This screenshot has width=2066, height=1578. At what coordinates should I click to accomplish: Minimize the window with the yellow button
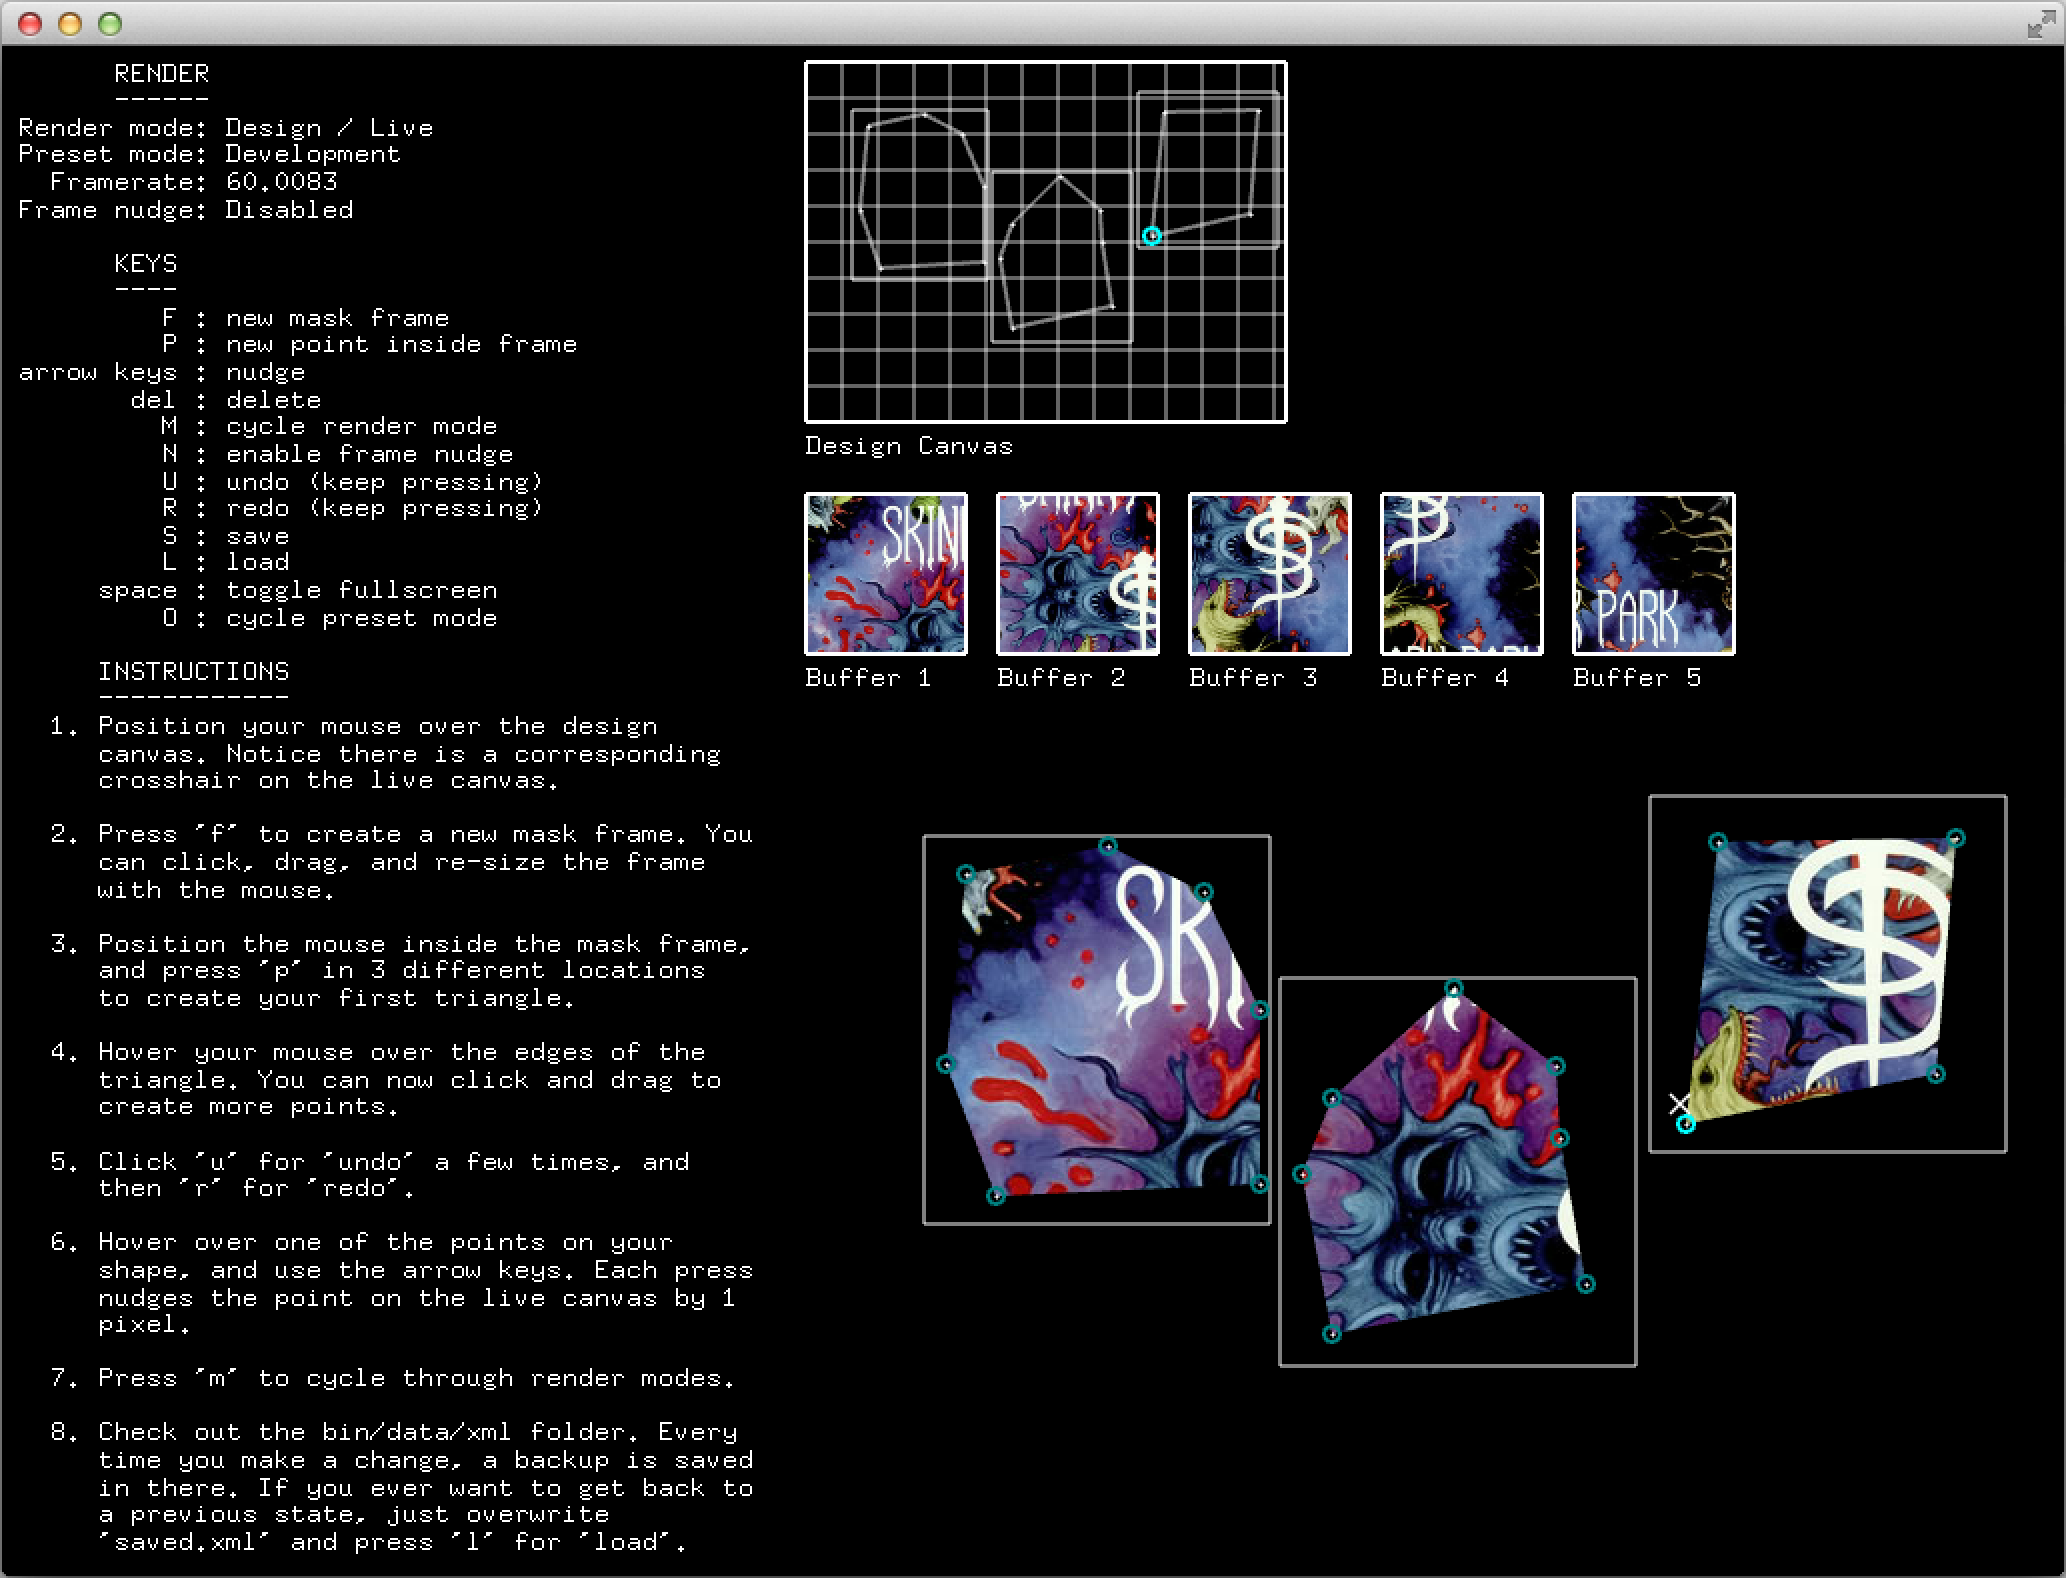click(70, 24)
